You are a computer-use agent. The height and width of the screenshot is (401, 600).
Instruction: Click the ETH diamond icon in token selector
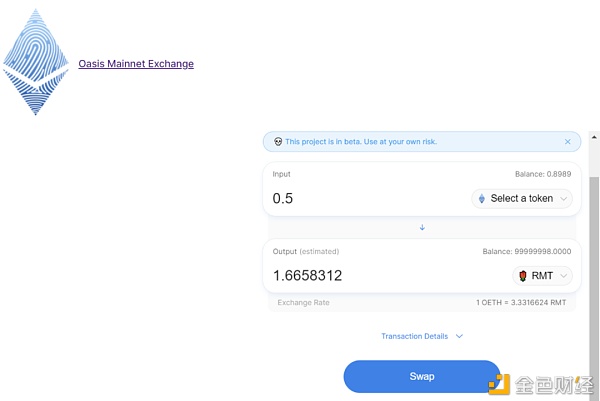(x=482, y=199)
